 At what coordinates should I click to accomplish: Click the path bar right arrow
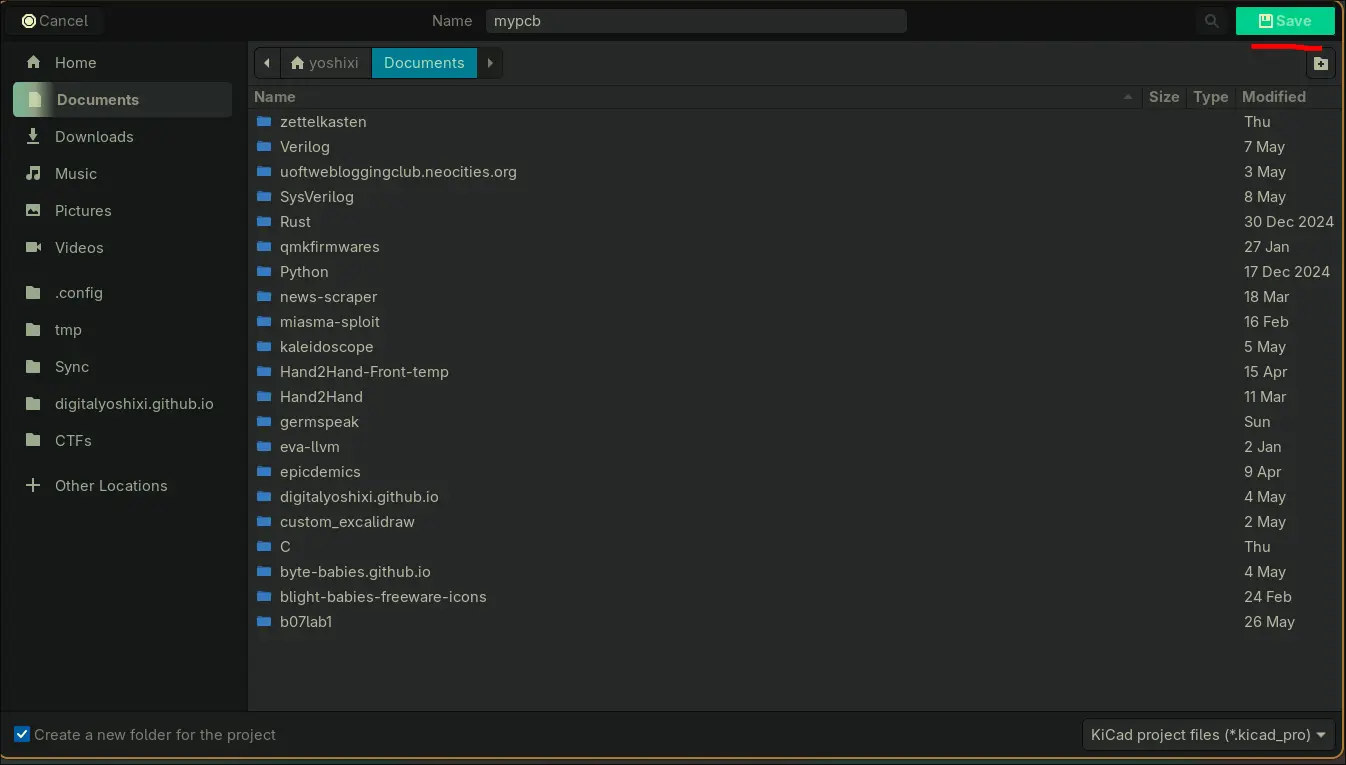point(490,63)
